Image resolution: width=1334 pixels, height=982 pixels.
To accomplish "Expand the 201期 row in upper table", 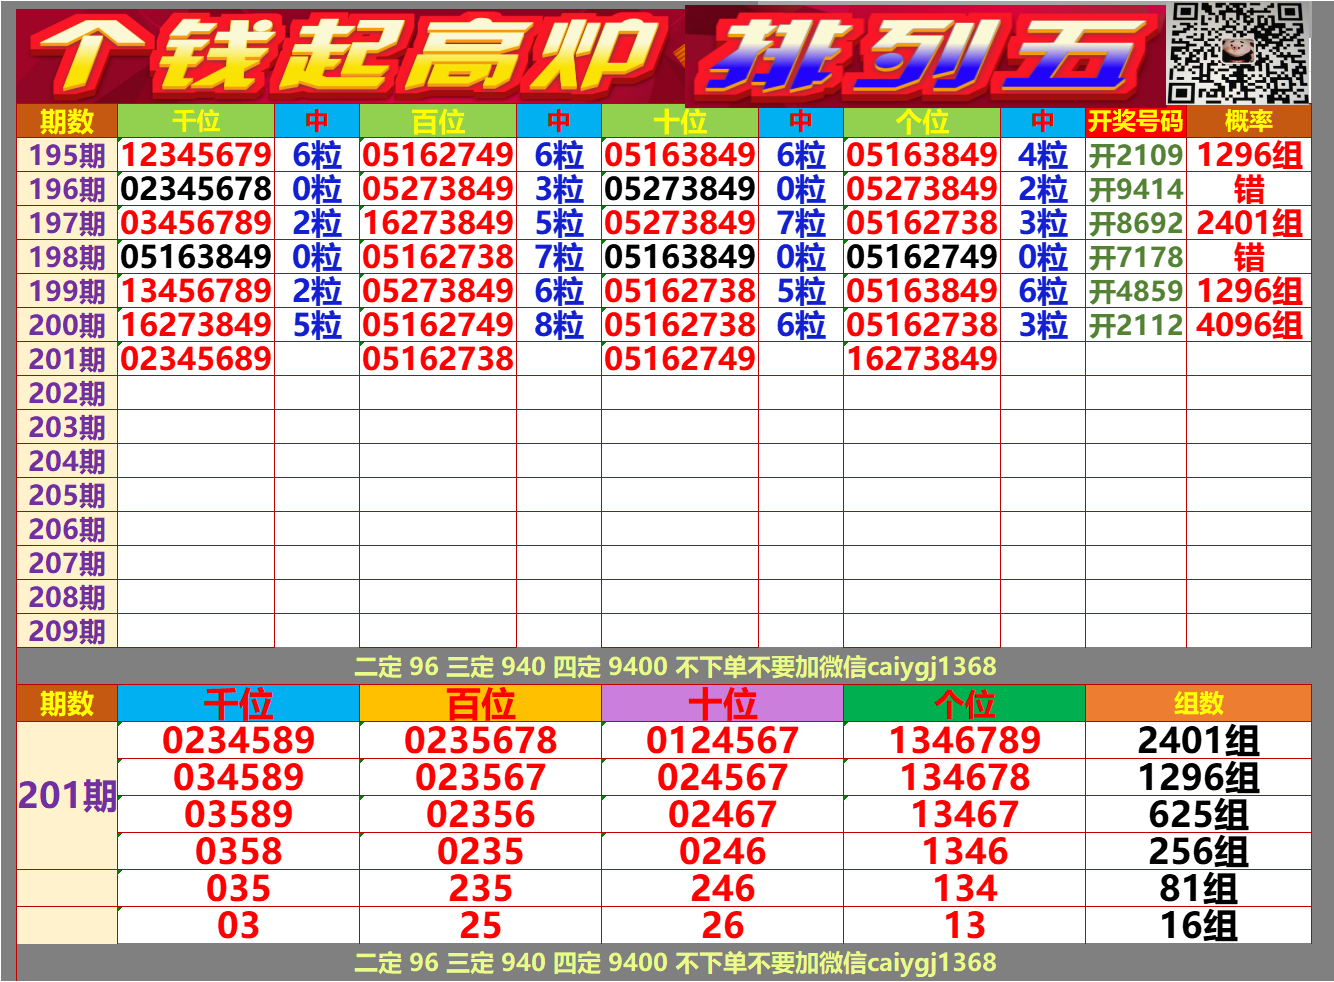I will pos(63,359).
